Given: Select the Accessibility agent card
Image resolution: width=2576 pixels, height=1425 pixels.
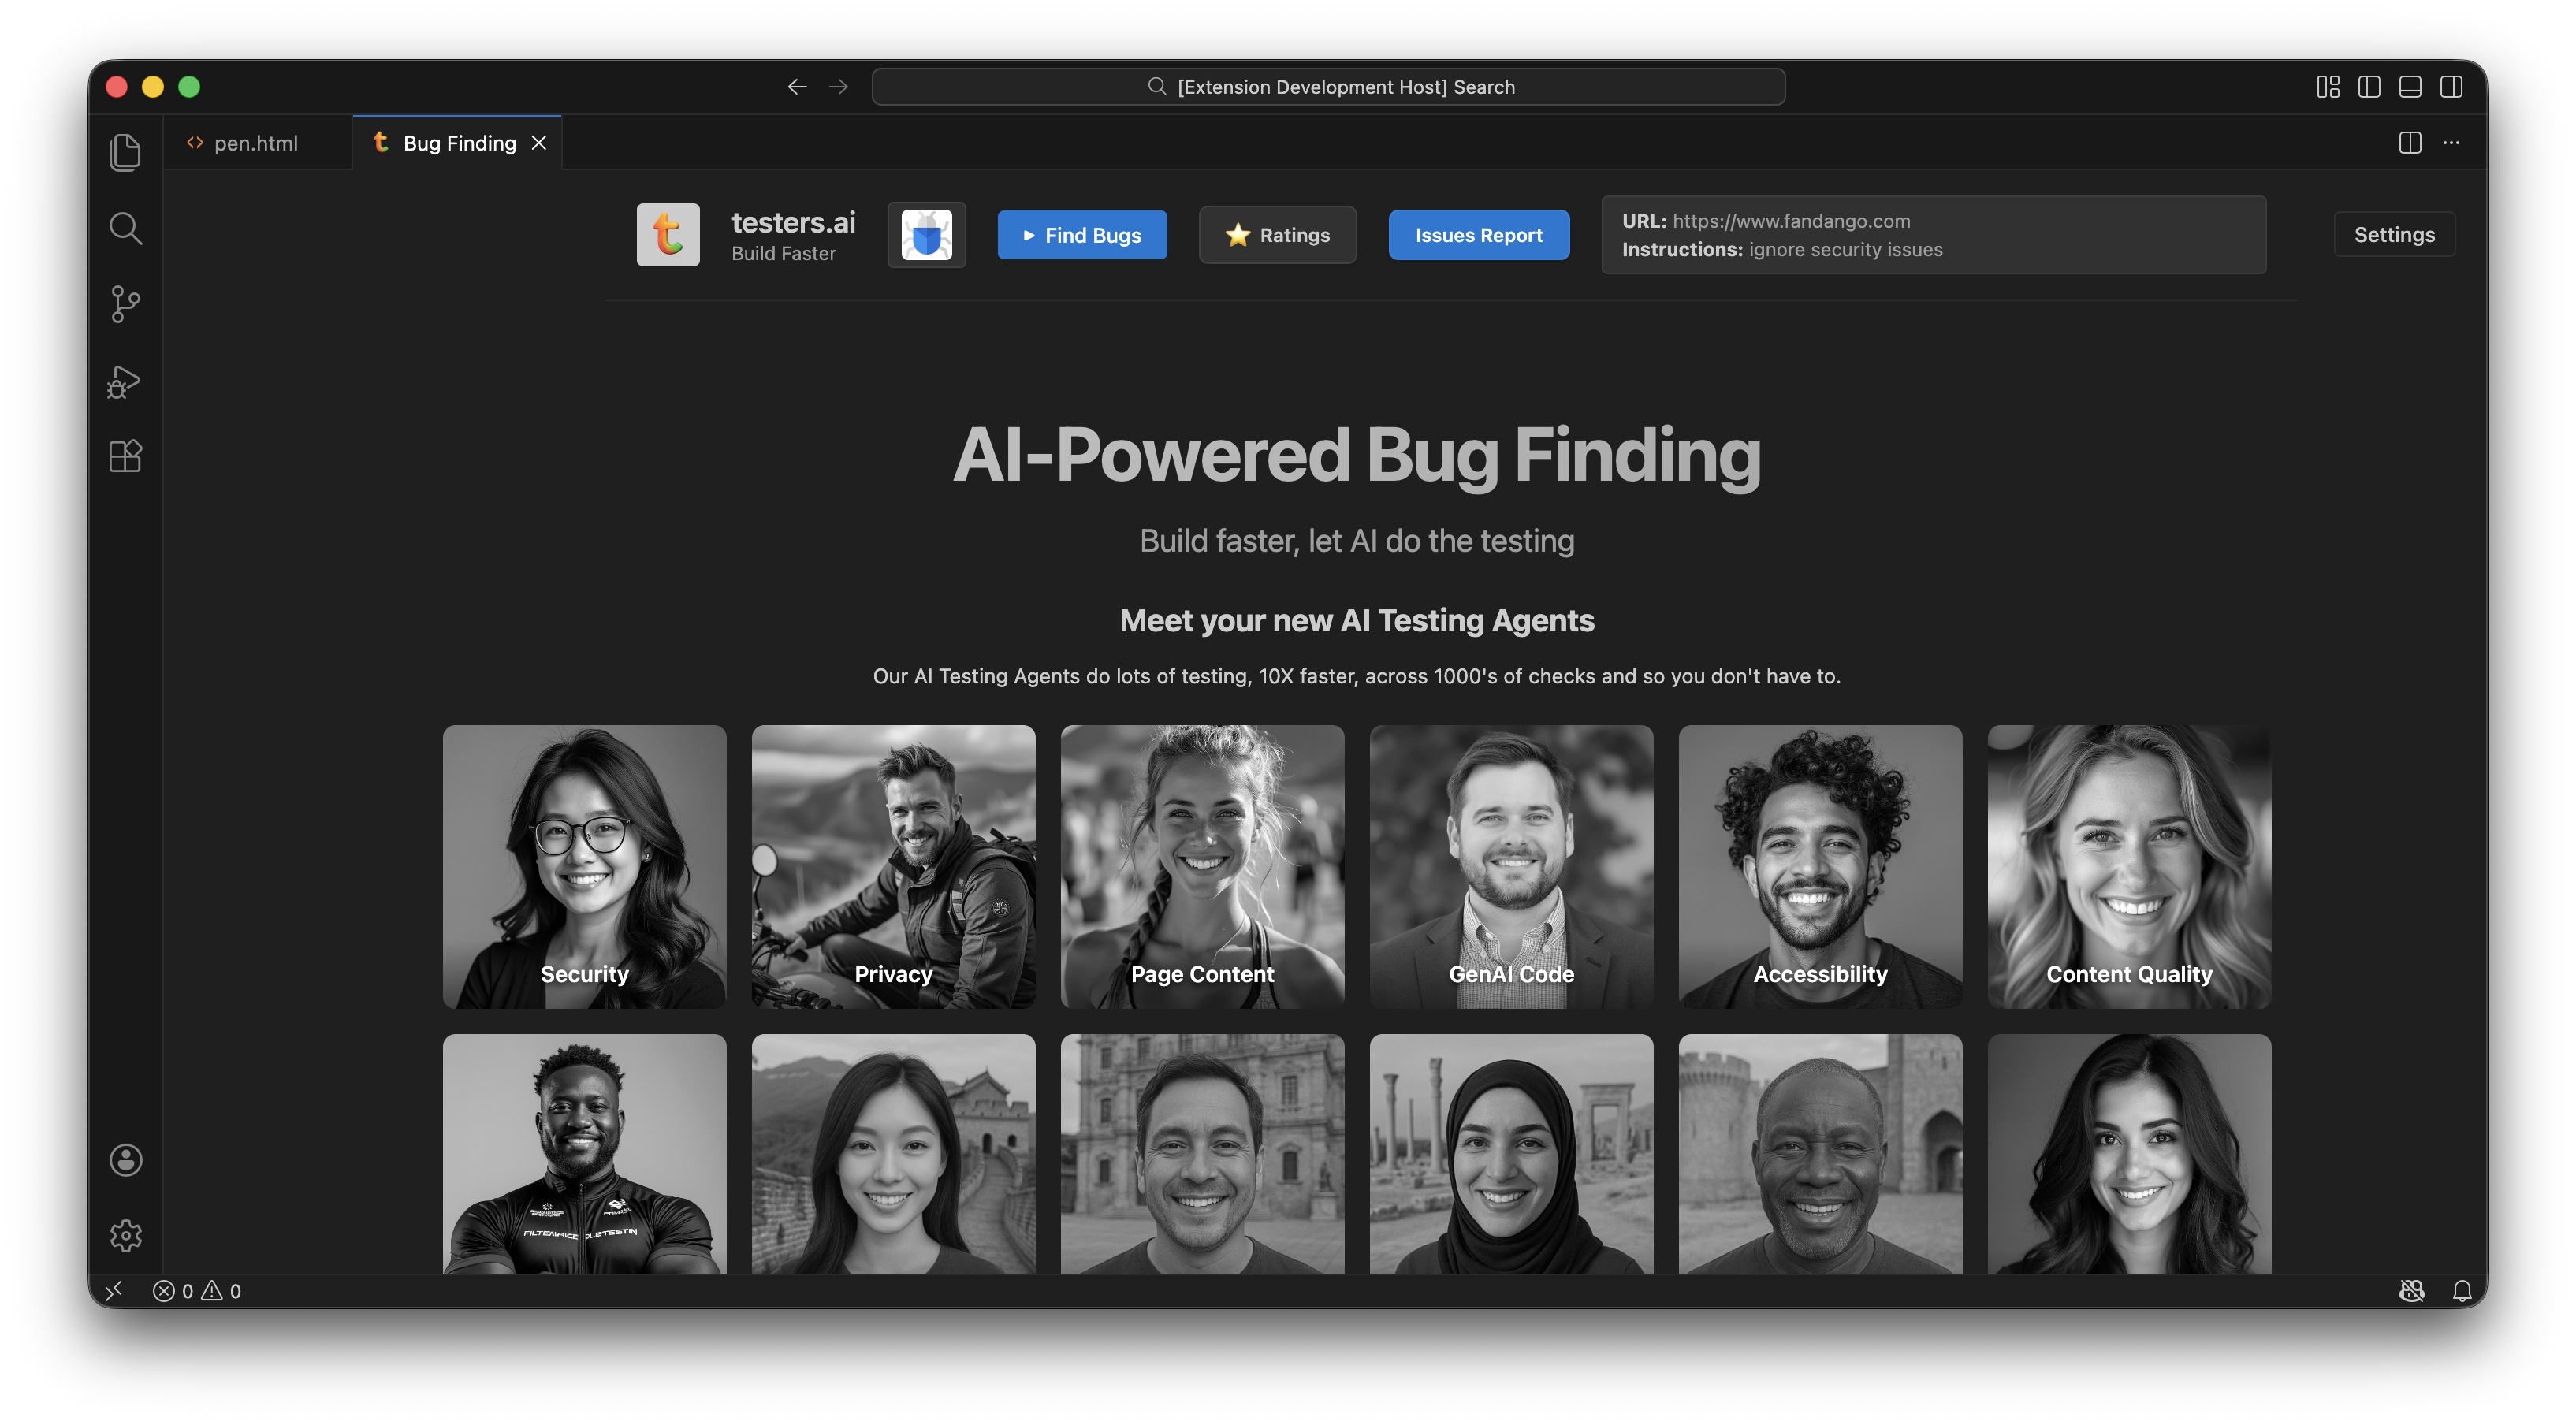Looking at the screenshot, I should [x=1820, y=866].
